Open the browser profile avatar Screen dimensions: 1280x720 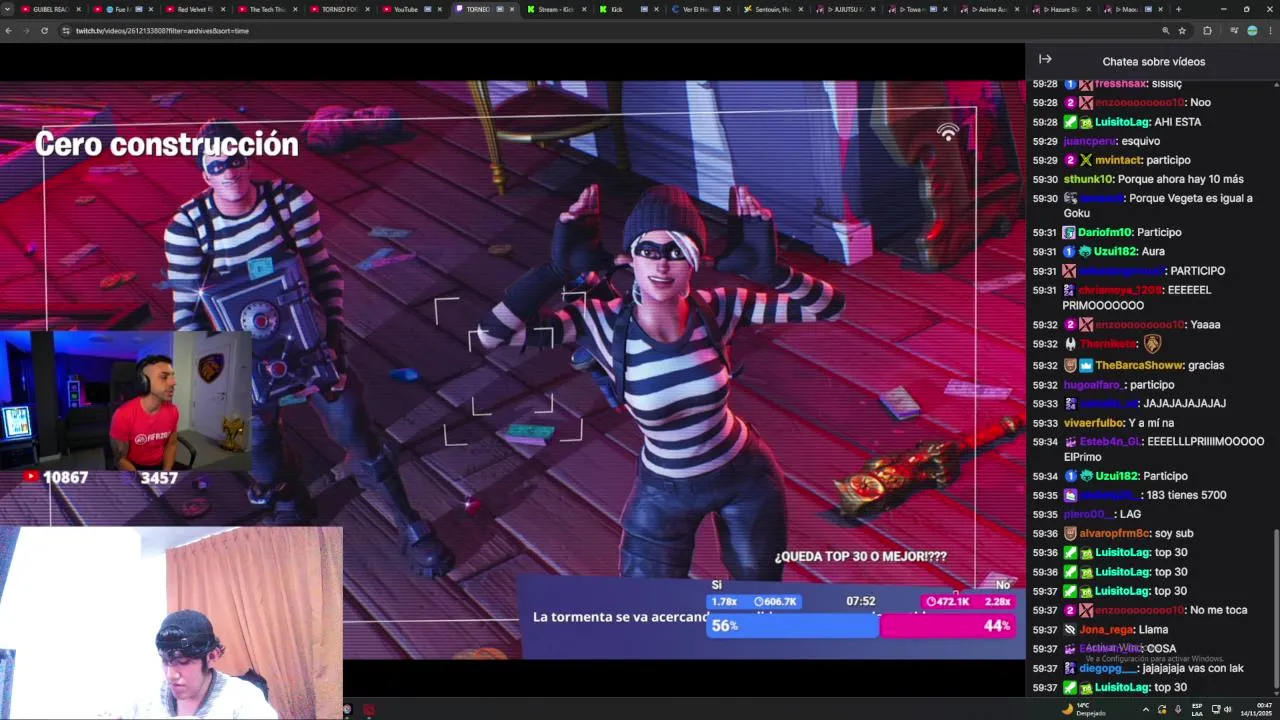(x=1252, y=31)
